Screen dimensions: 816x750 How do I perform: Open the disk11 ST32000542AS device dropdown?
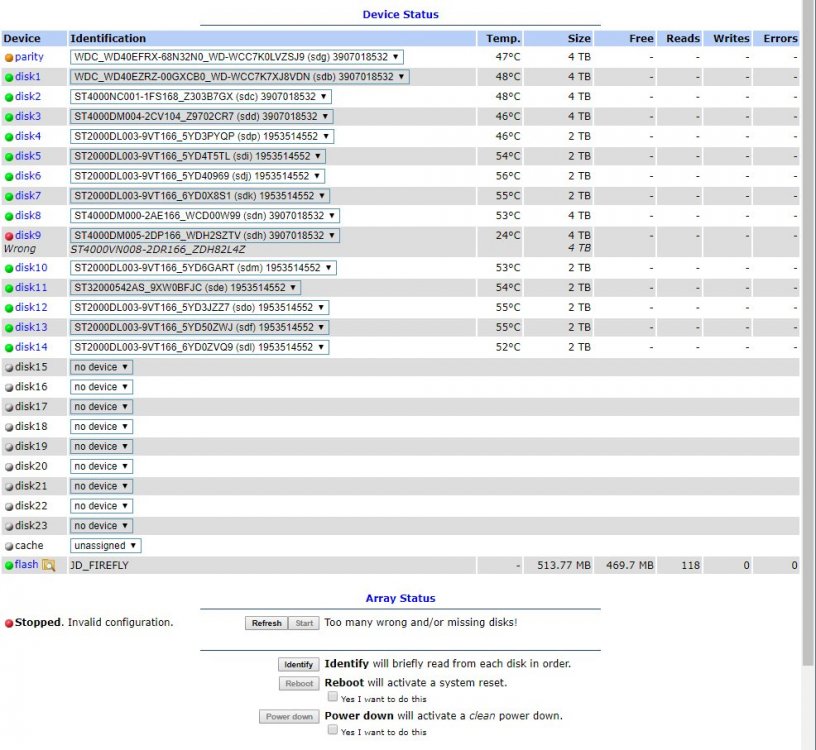pos(185,287)
